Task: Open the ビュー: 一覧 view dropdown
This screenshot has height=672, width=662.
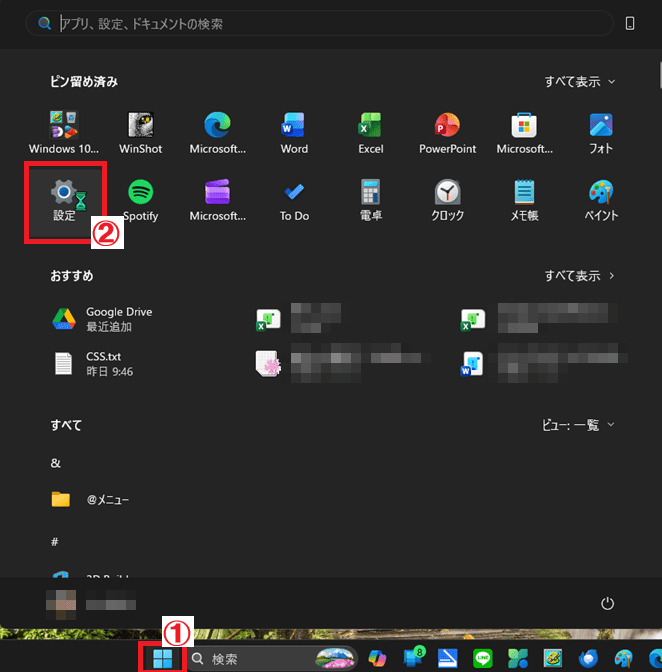Action: point(578,425)
